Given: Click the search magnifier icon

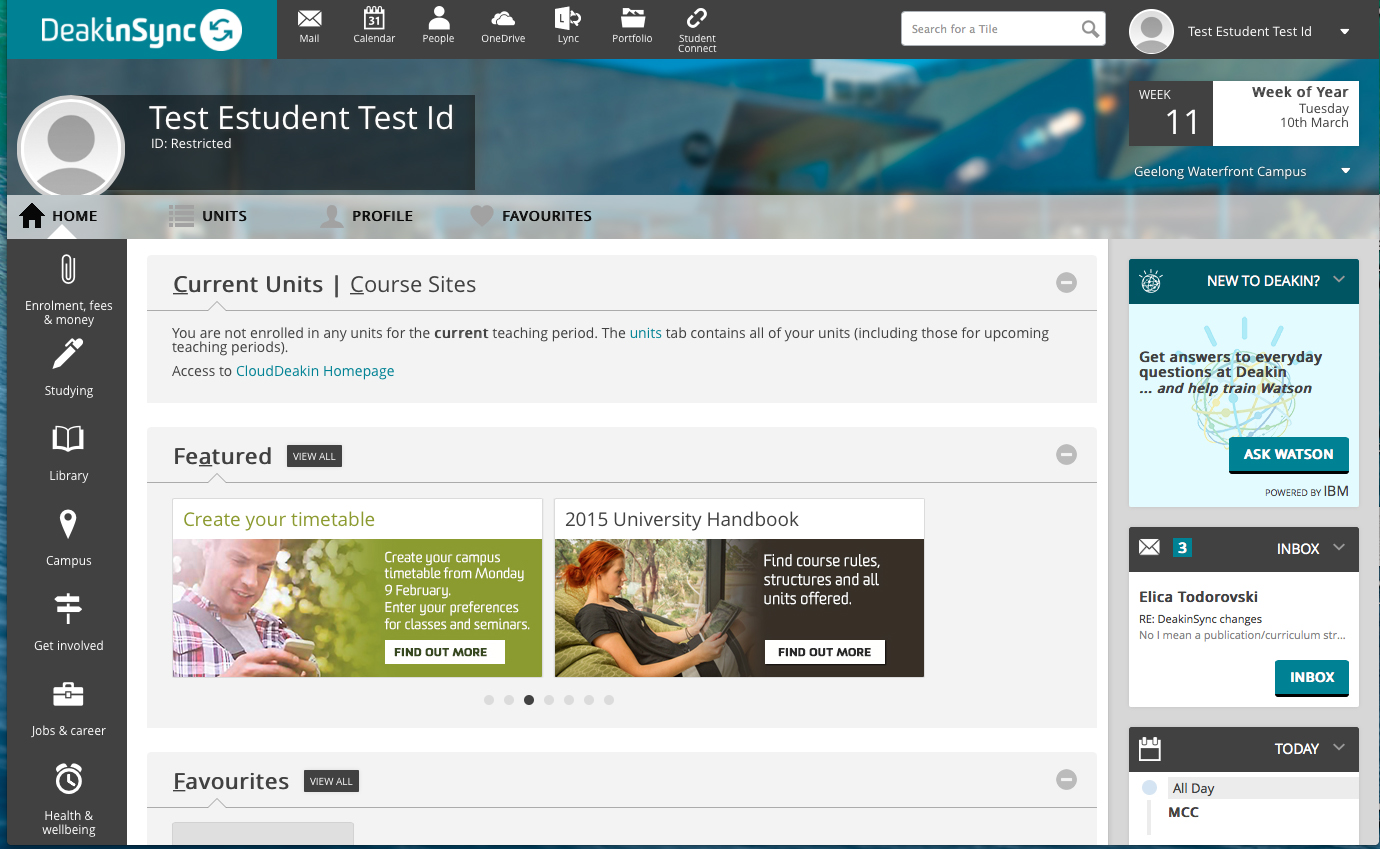Looking at the screenshot, I should point(1090,29).
